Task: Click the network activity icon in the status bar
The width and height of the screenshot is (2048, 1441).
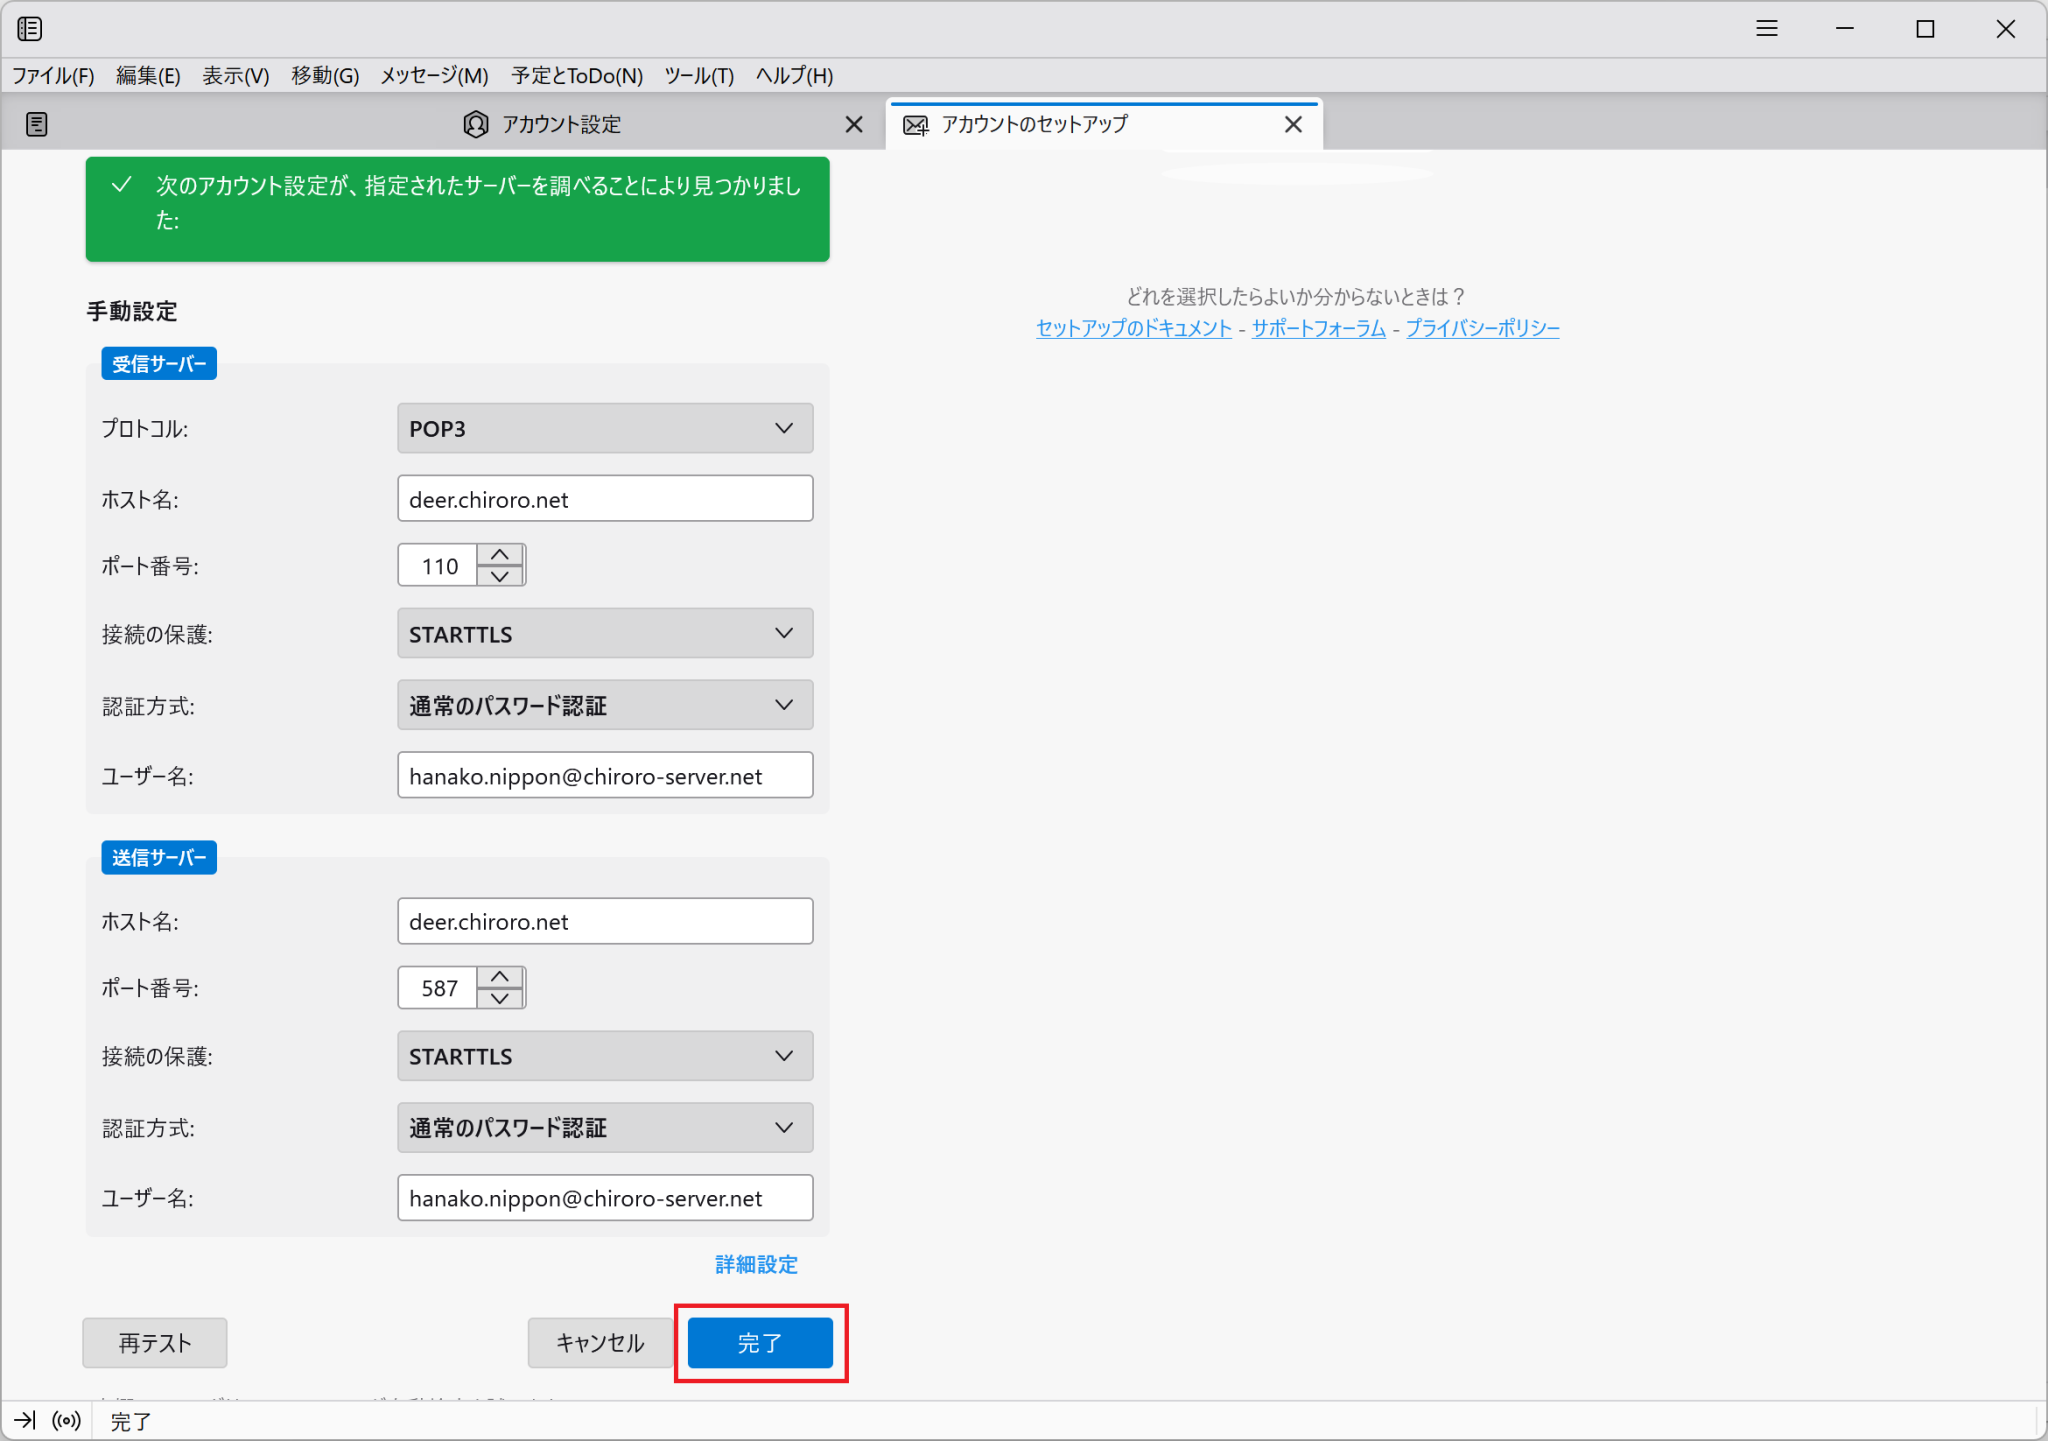Action: tap(65, 1420)
